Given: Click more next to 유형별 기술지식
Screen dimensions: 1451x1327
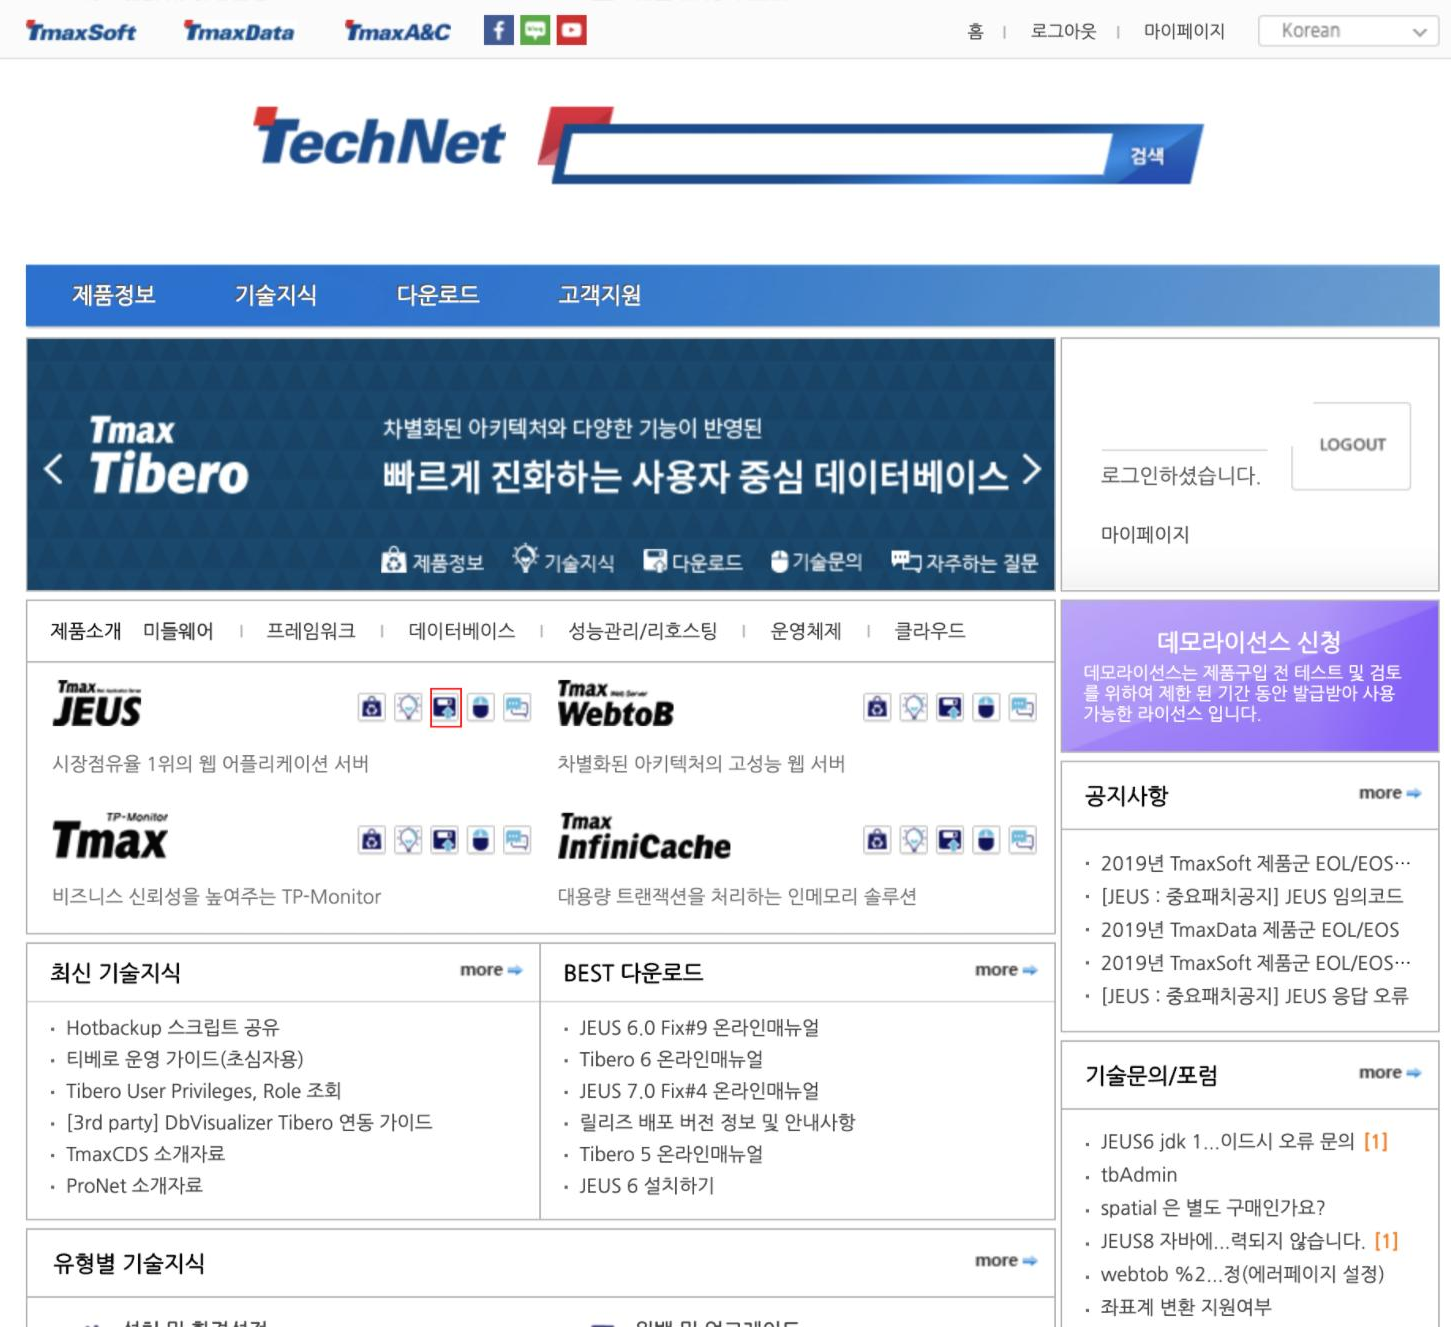Looking at the screenshot, I should (1006, 1261).
